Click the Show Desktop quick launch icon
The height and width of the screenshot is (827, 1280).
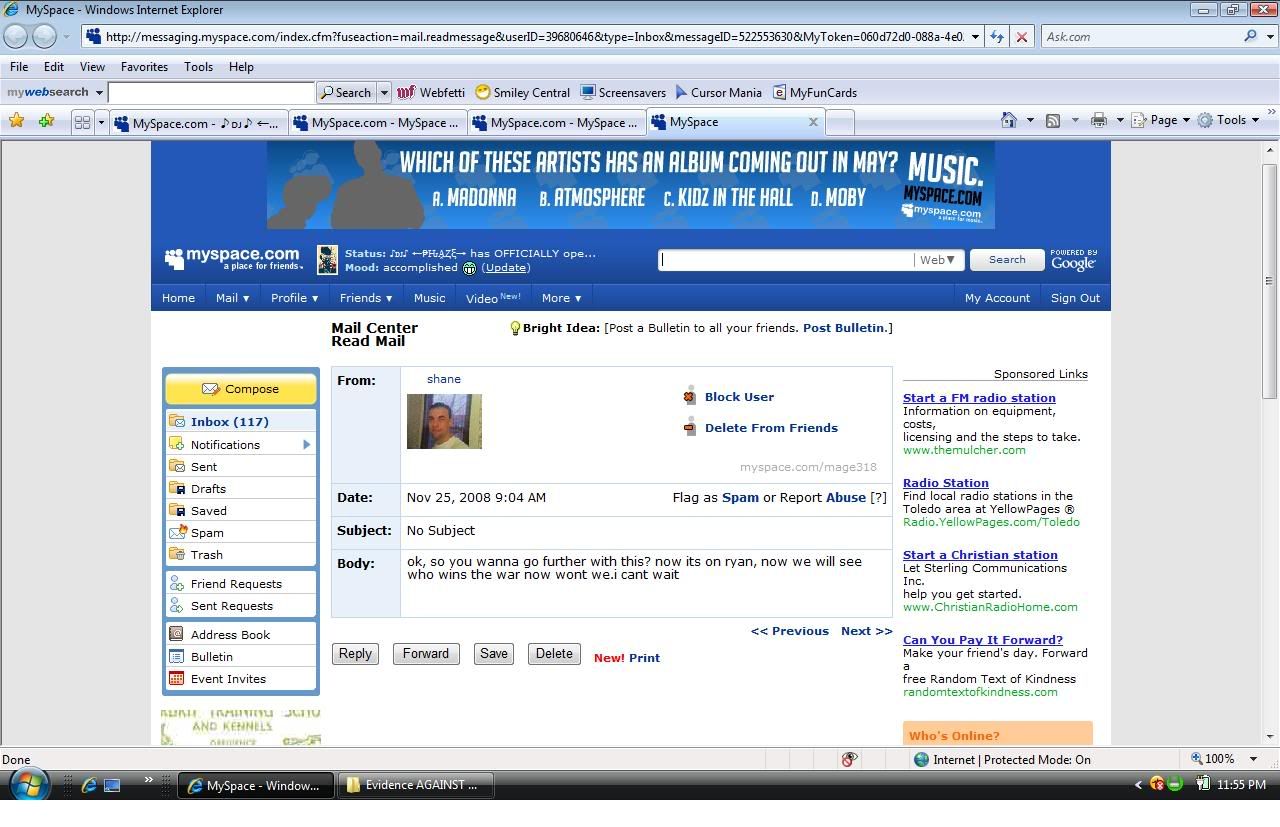click(x=112, y=785)
